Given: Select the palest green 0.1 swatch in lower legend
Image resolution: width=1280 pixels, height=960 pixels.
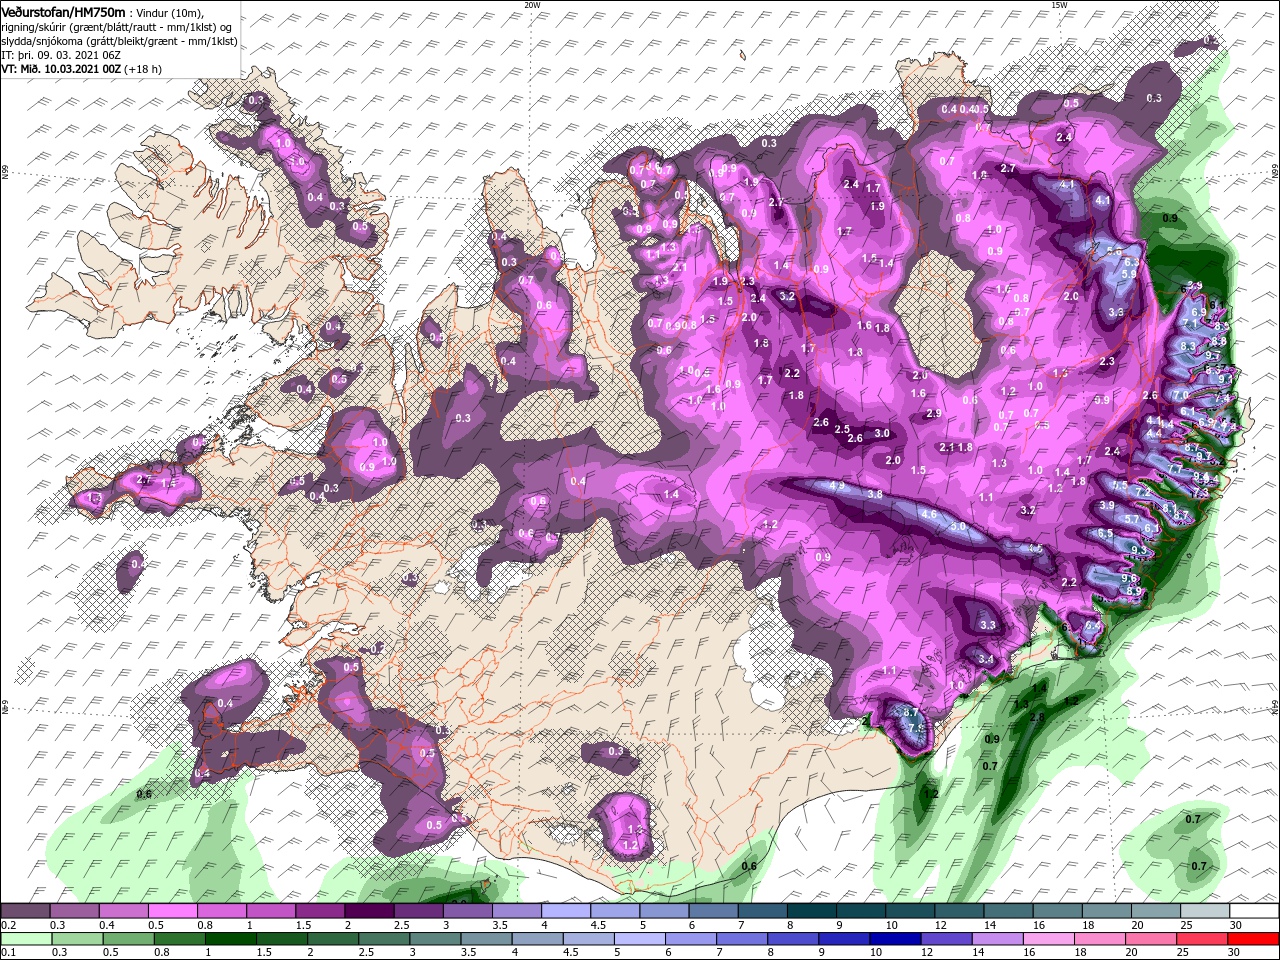Looking at the screenshot, I should 25,939.
